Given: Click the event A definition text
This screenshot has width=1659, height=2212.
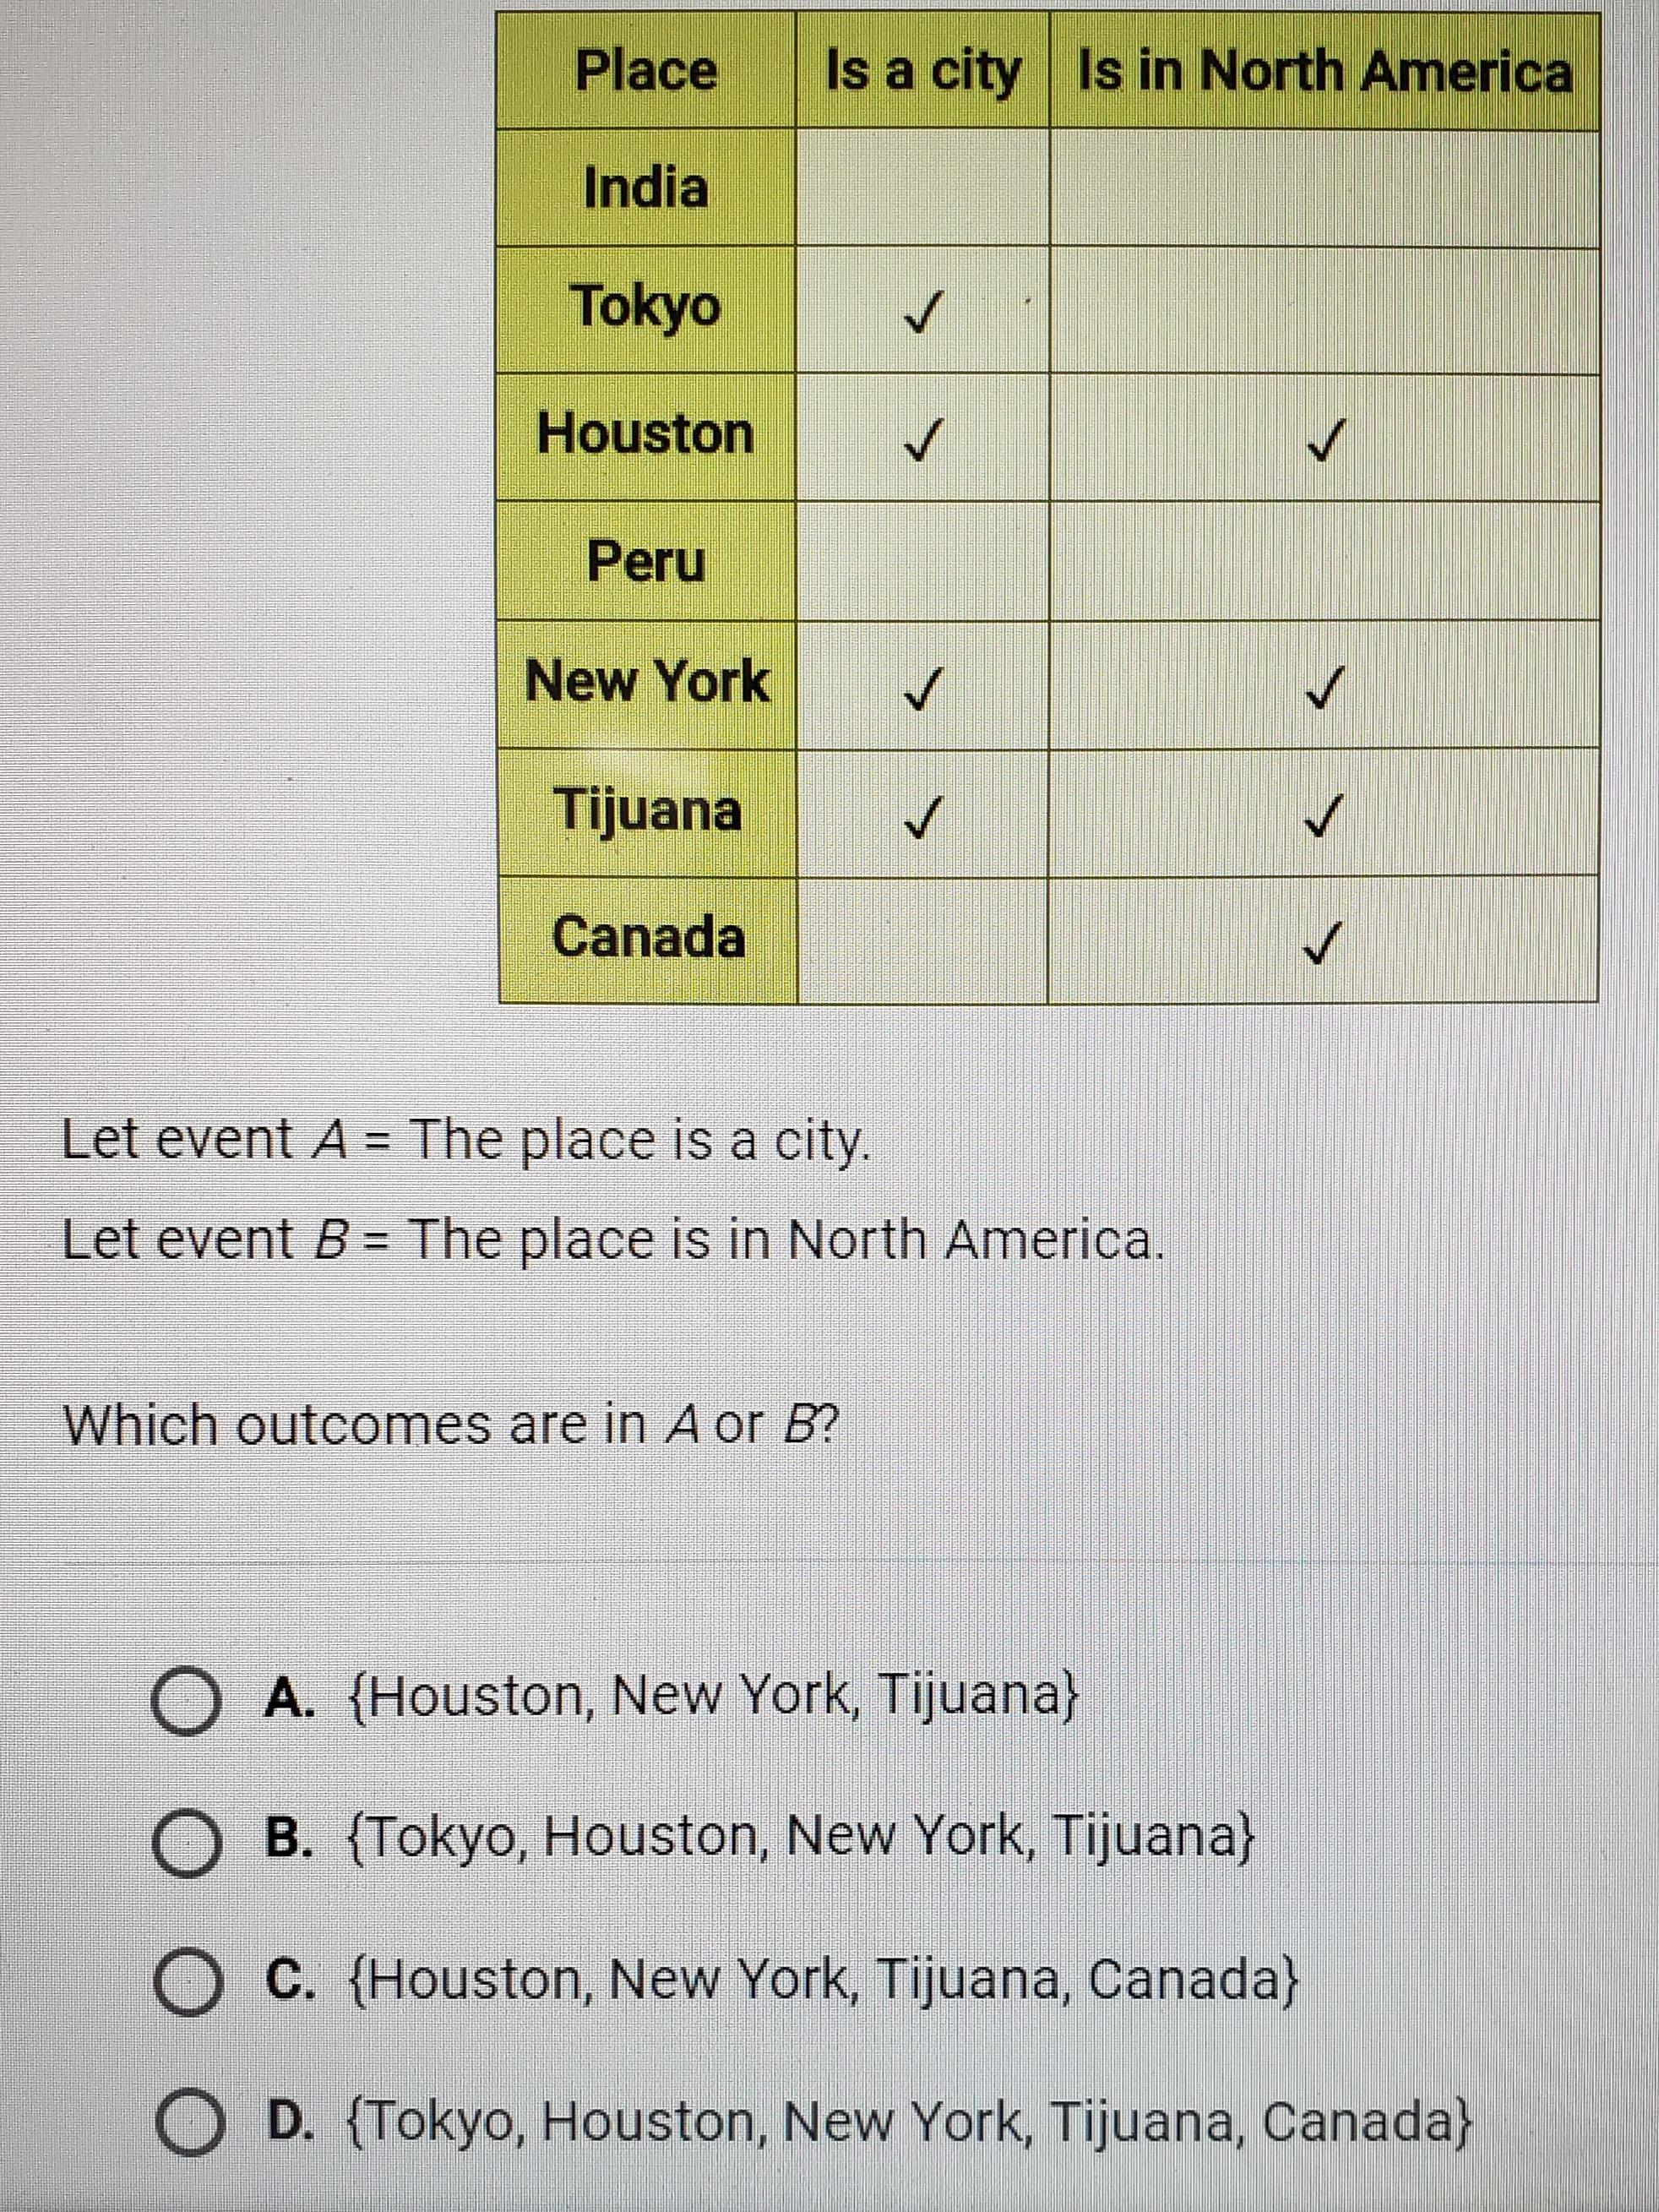Looking at the screenshot, I should click(x=466, y=1139).
